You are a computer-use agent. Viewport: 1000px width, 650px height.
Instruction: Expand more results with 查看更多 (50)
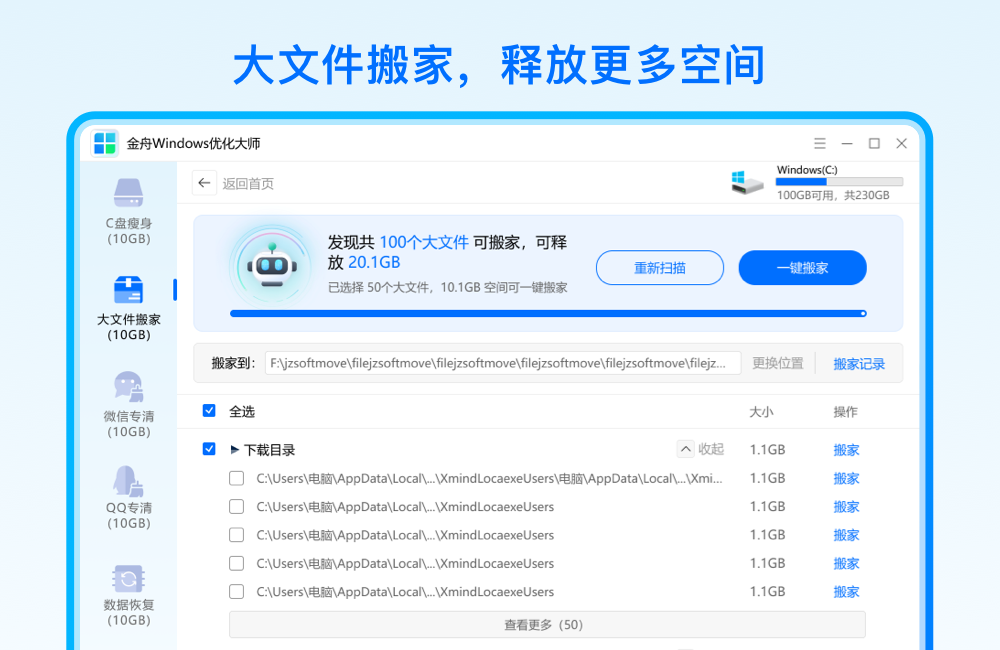tap(546, 624)
